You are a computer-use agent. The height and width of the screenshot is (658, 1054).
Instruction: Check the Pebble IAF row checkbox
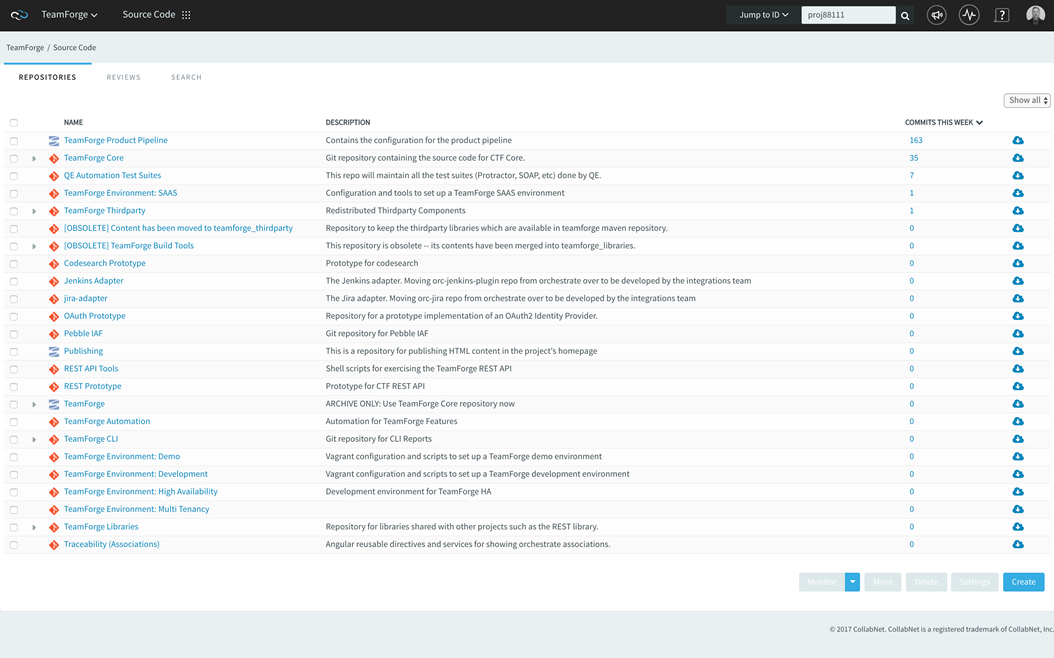(13, 334)
